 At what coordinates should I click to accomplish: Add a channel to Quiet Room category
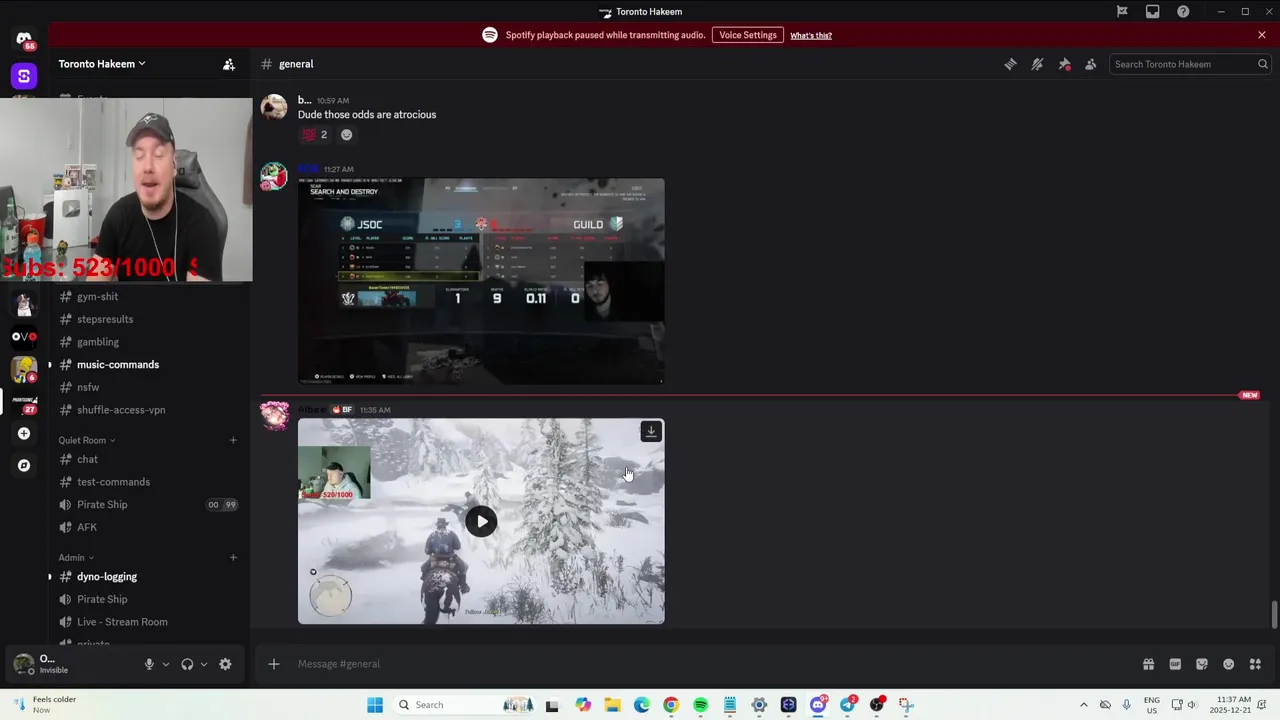click(233, 440)
